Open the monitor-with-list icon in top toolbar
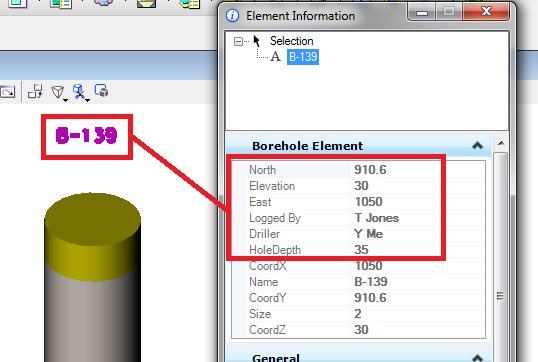The image size is (538, 362). coord(60,4)
